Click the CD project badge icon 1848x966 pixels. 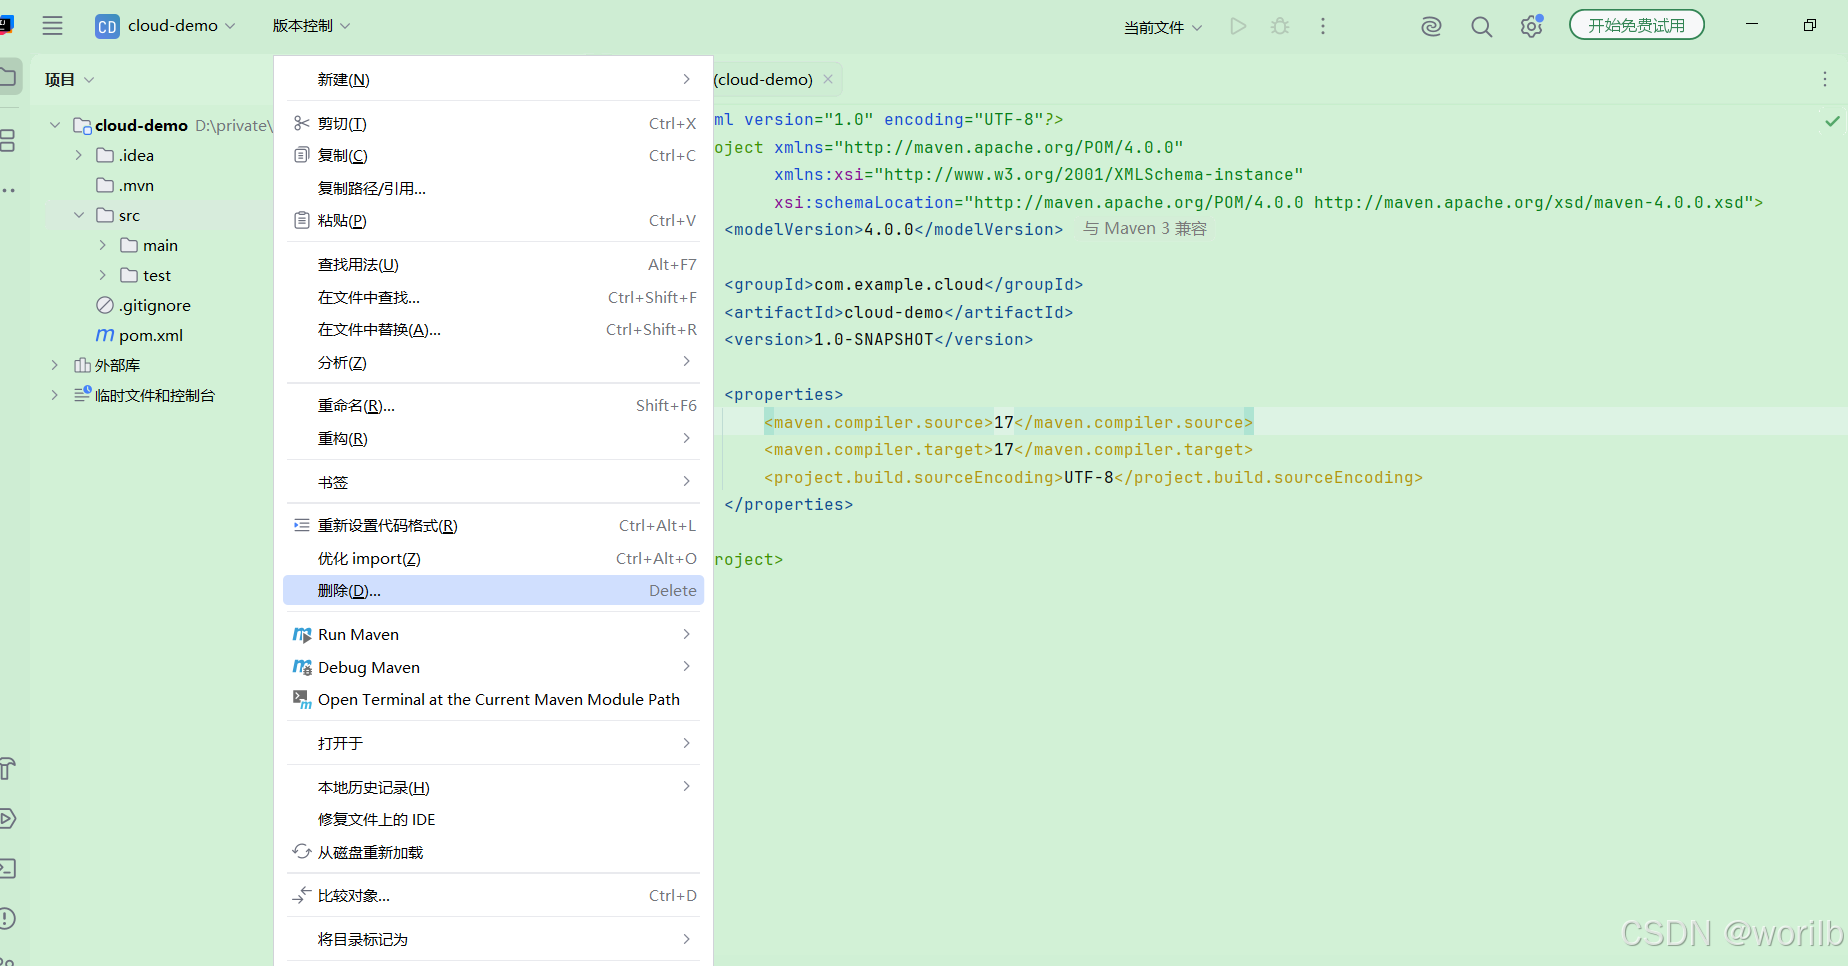click(107, 27)
